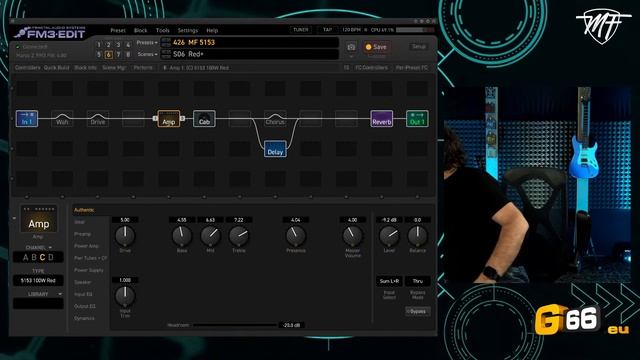The height and width of the screenshot is (360, 640).
Task: Click preset name field 426 MF 5153
Action: click(250, 42)
